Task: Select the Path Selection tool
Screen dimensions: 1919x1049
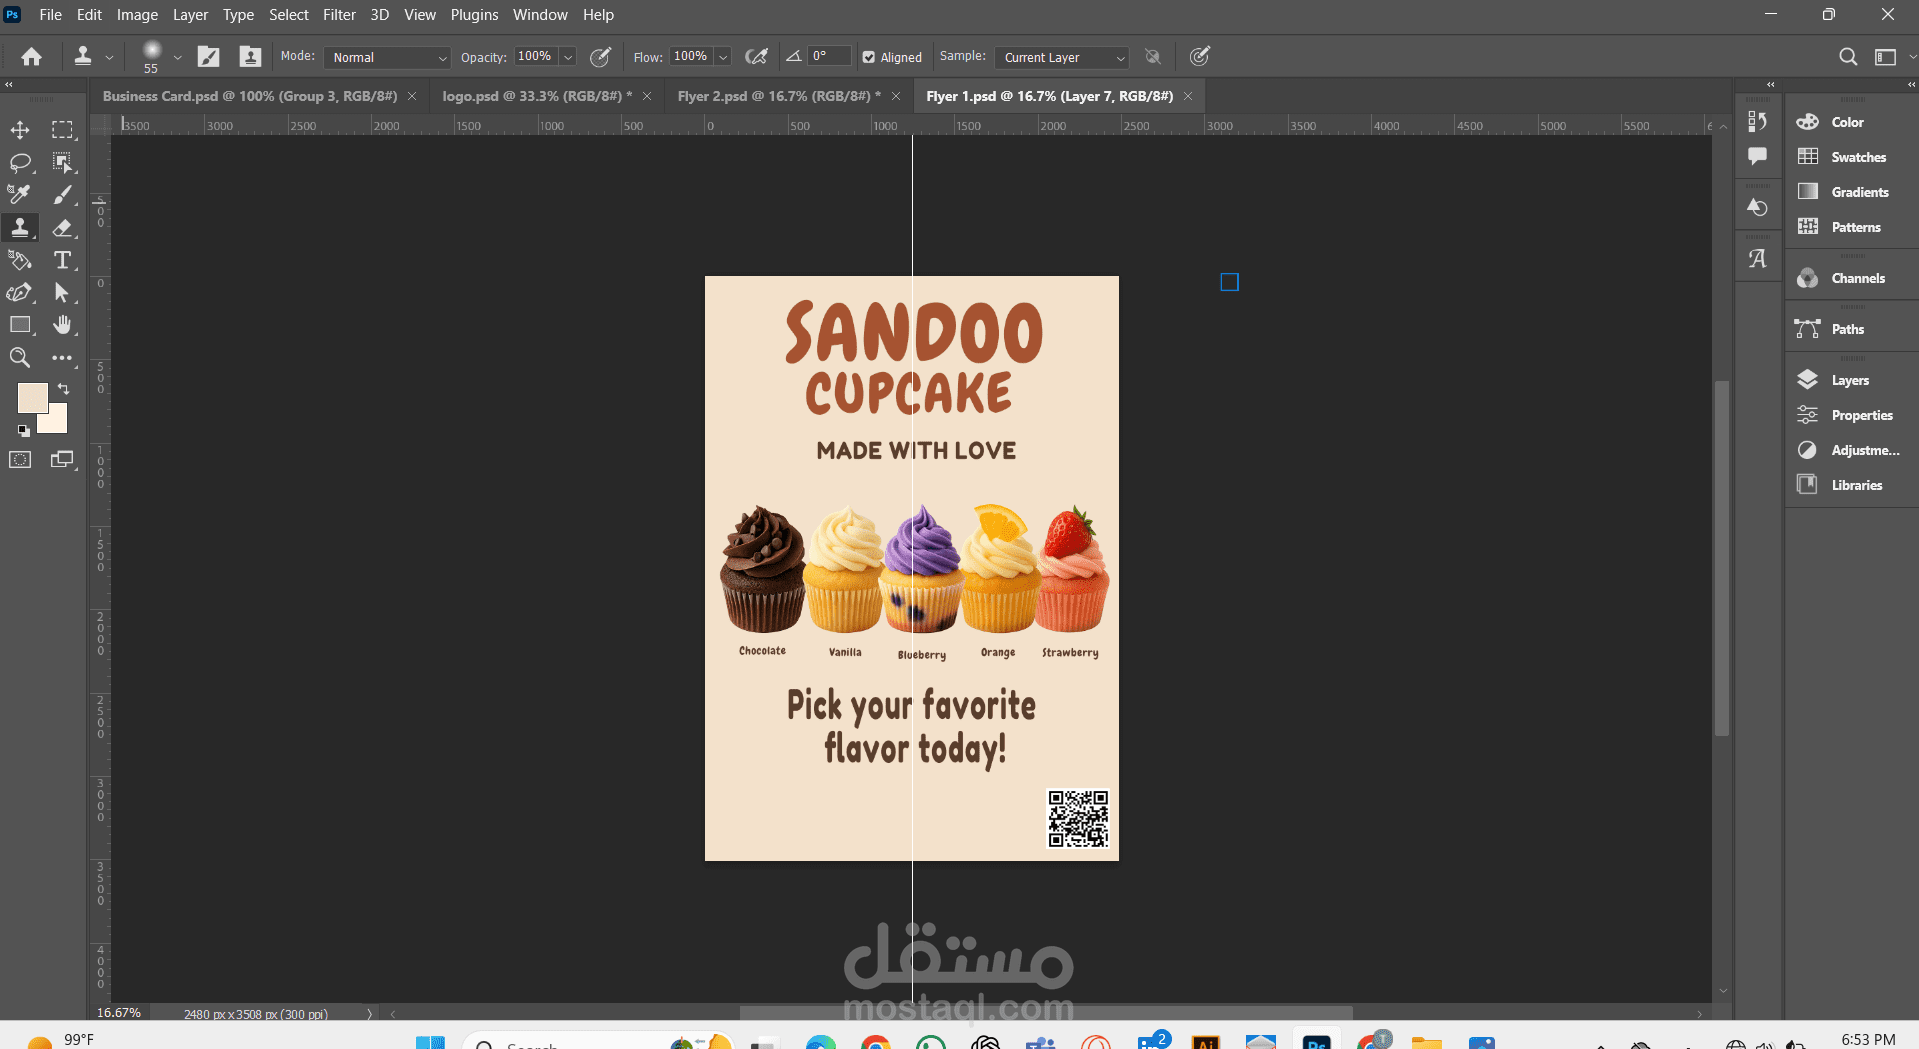Action: point(63,293)
